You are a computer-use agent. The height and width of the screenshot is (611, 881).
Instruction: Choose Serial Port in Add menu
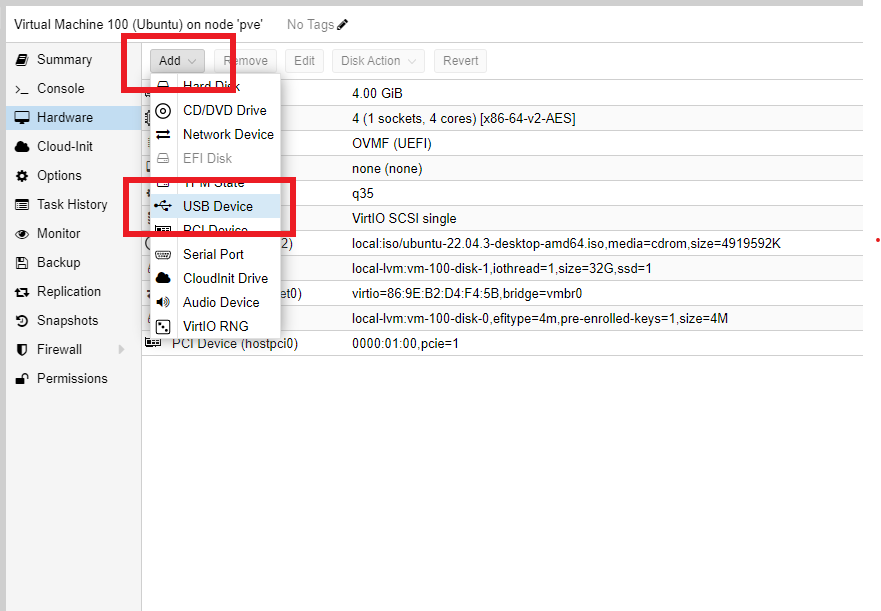point(215,255)
